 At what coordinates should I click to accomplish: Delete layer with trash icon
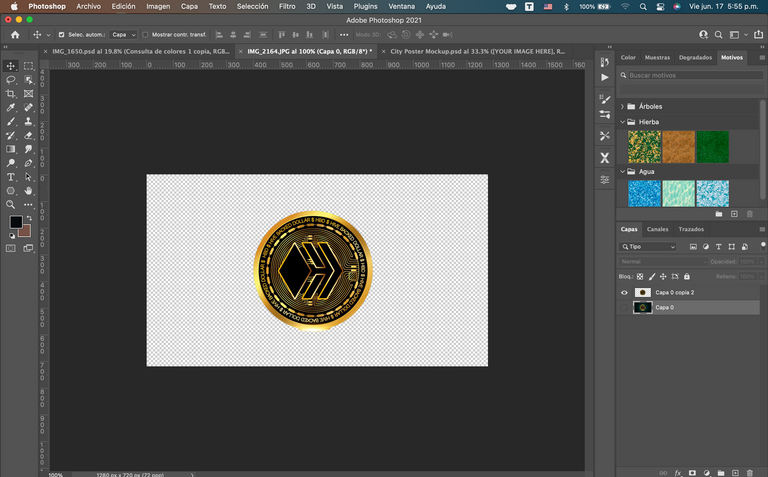point(749,473)
